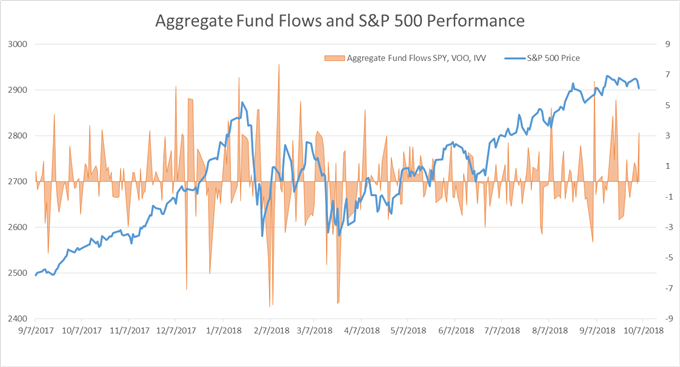Click the 2900 label on left axis
This screenshot has width=680, height=367.
tap(17, 90)
